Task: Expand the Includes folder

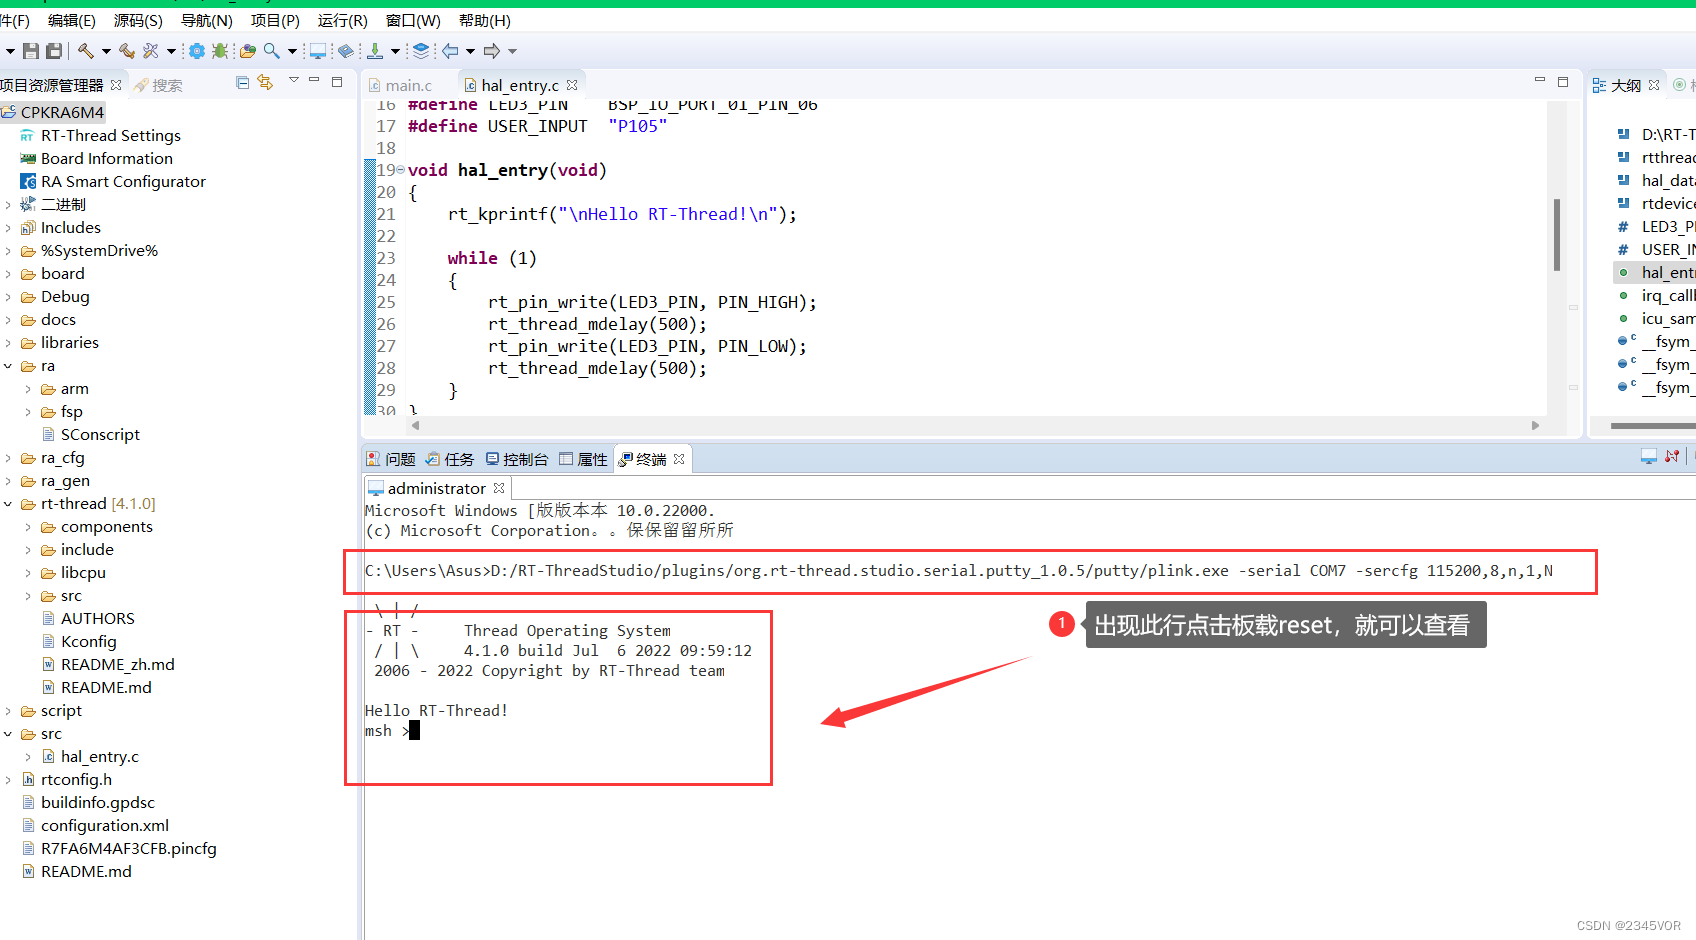Action: [x=8, y=228]
